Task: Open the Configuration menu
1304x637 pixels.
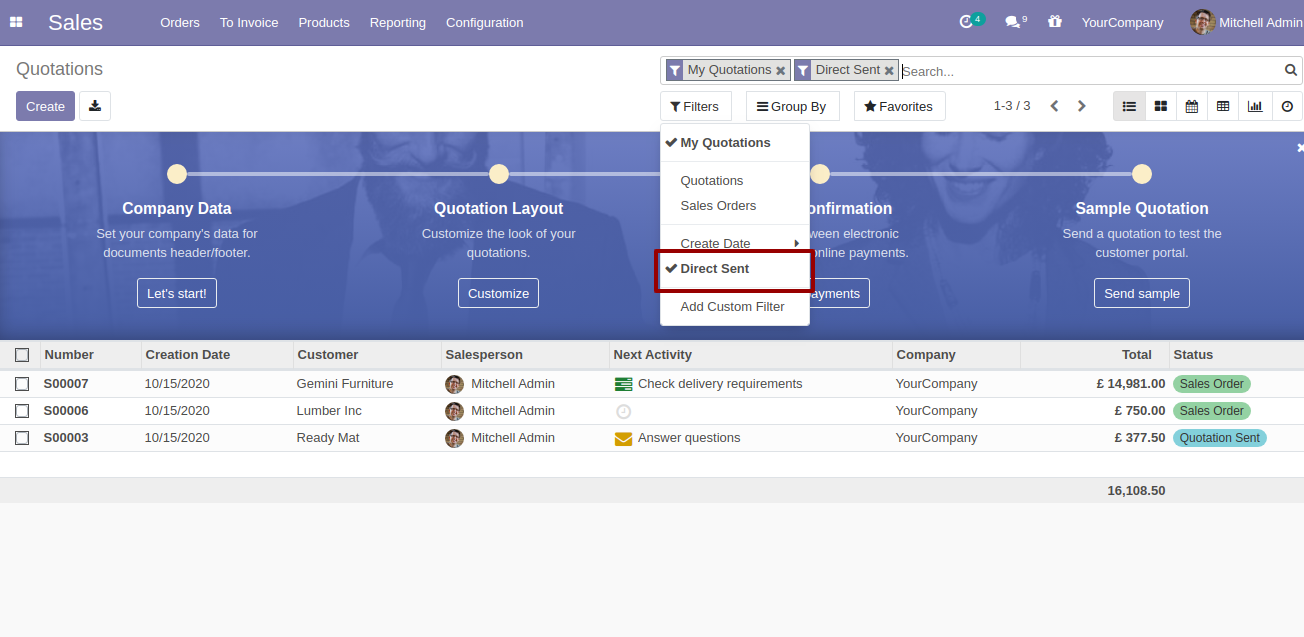Action: 484,22
